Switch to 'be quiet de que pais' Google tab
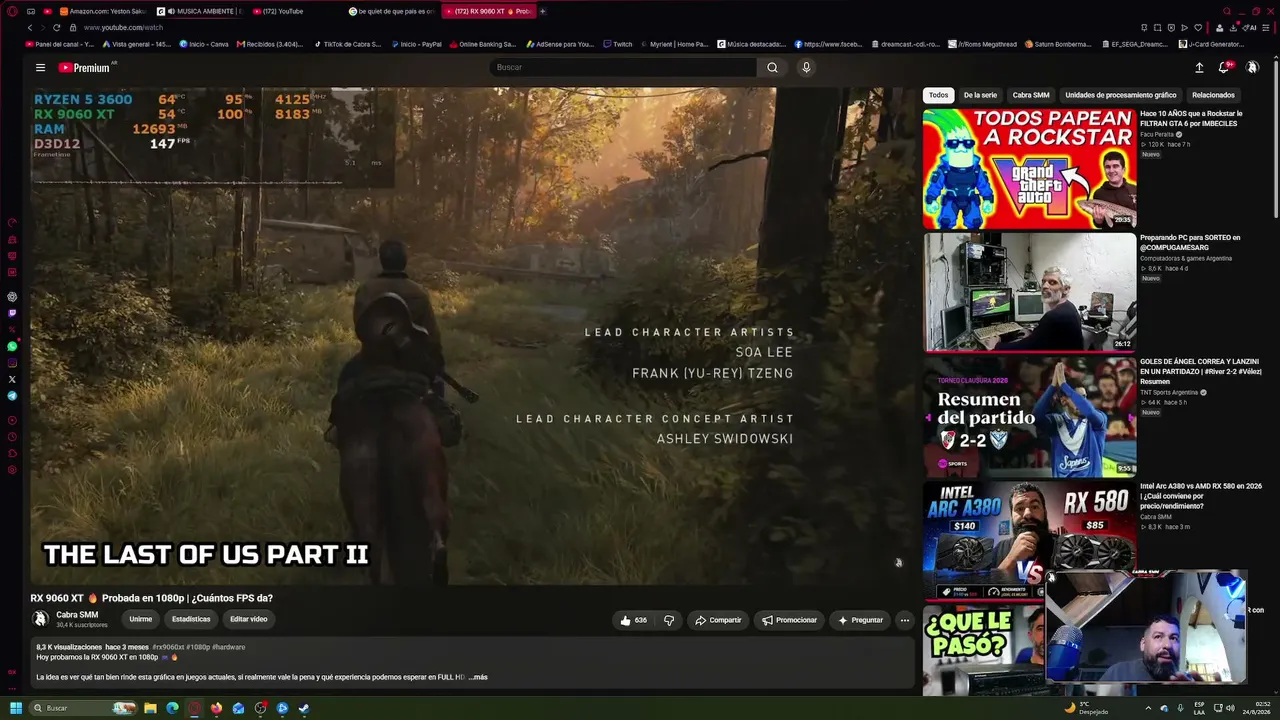The image size is (1280, 720). coord(393,11)
